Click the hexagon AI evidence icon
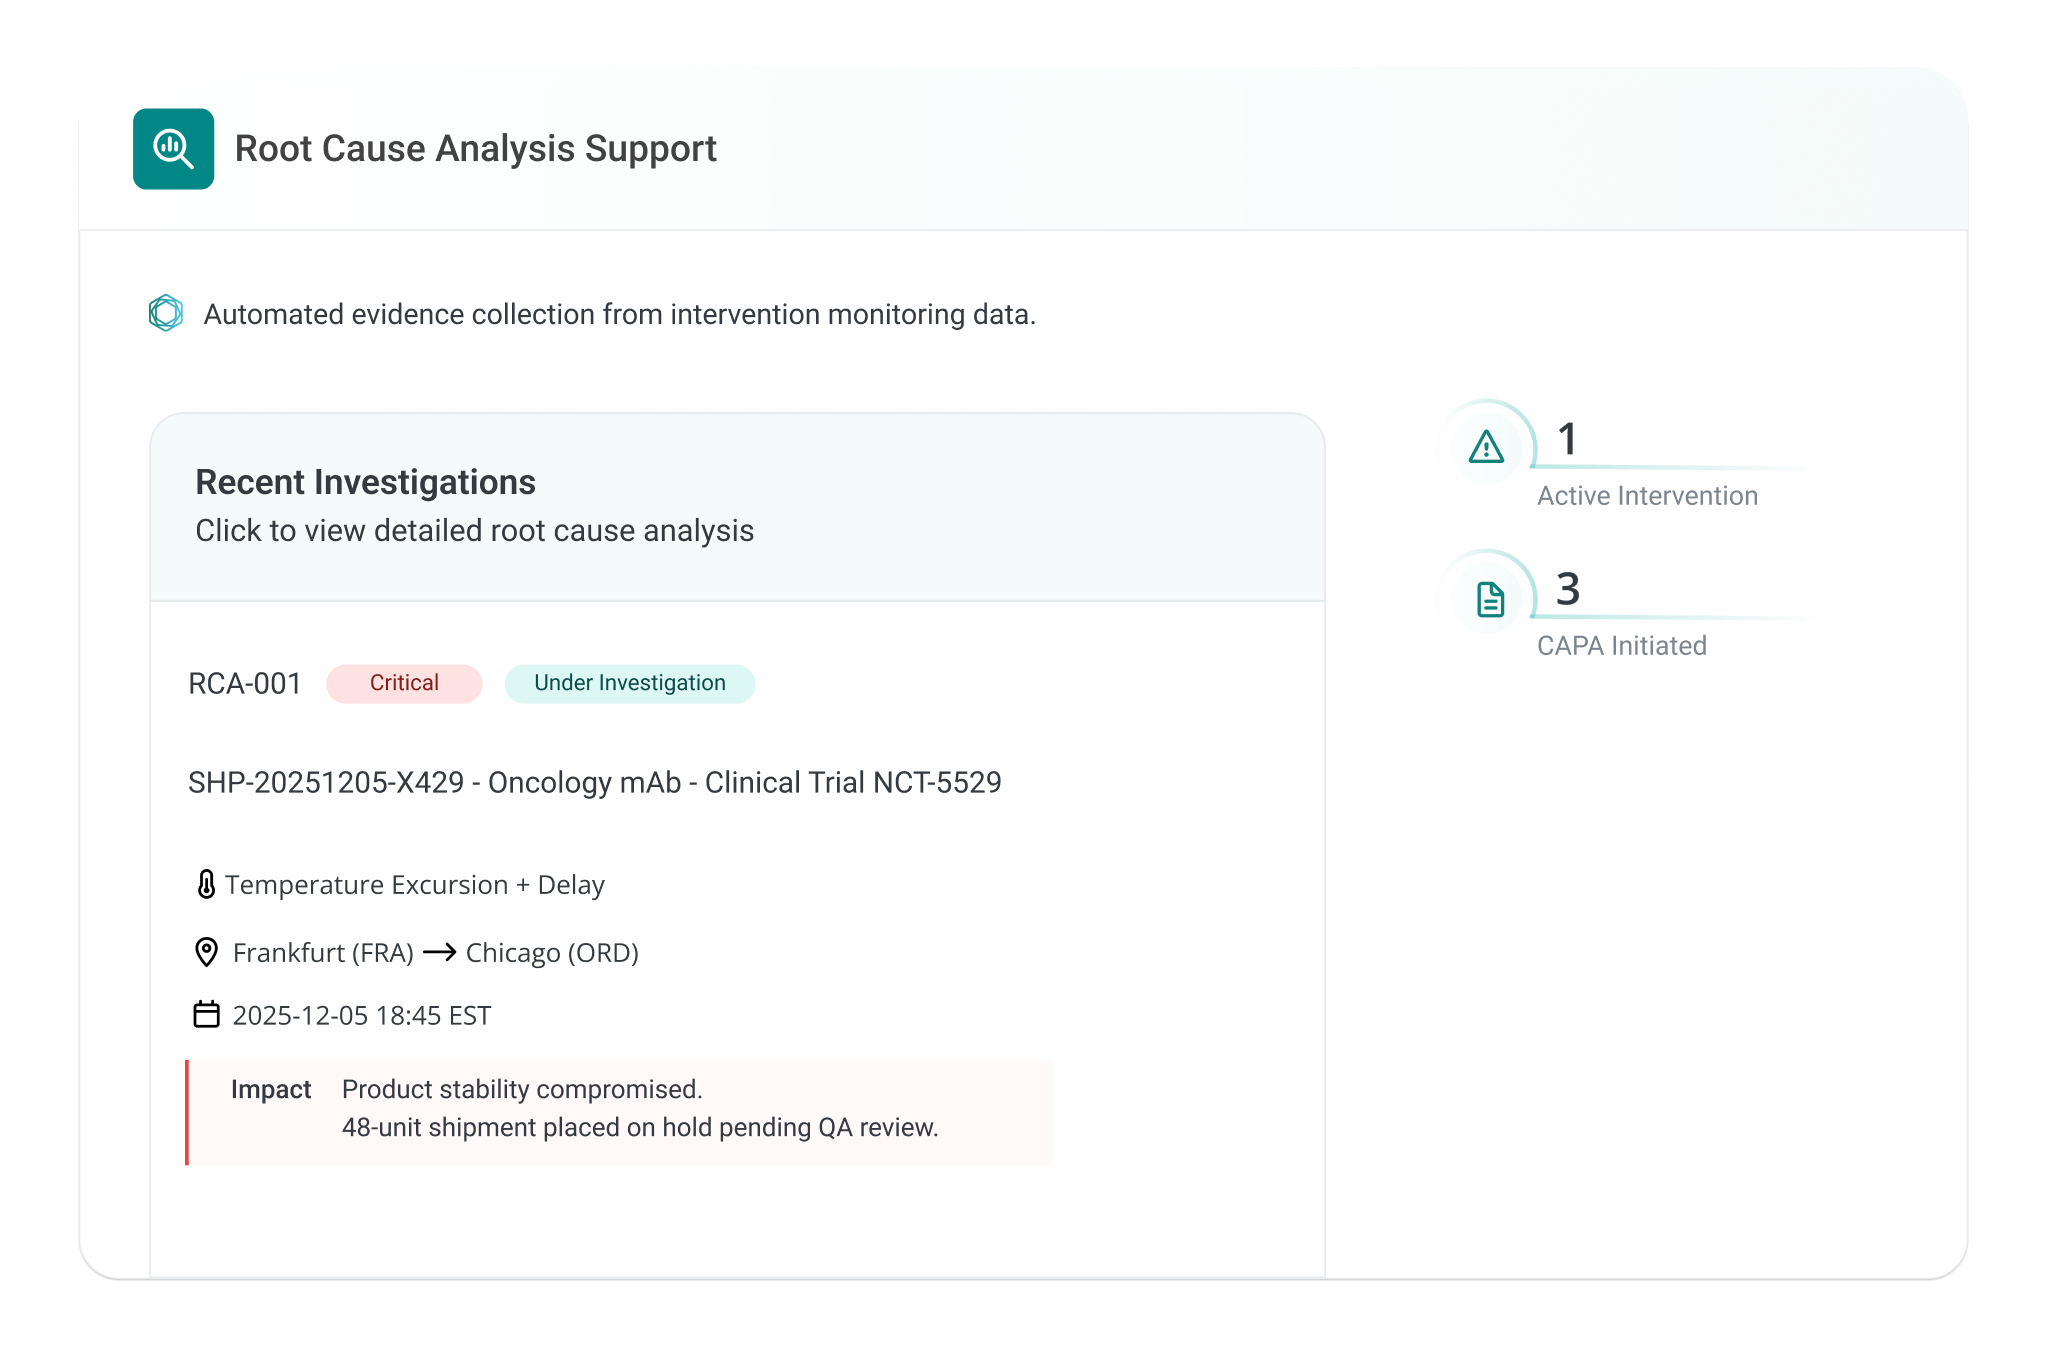Image resolution: width=2048 pixels, height=1365 pixels. point(166,313)
